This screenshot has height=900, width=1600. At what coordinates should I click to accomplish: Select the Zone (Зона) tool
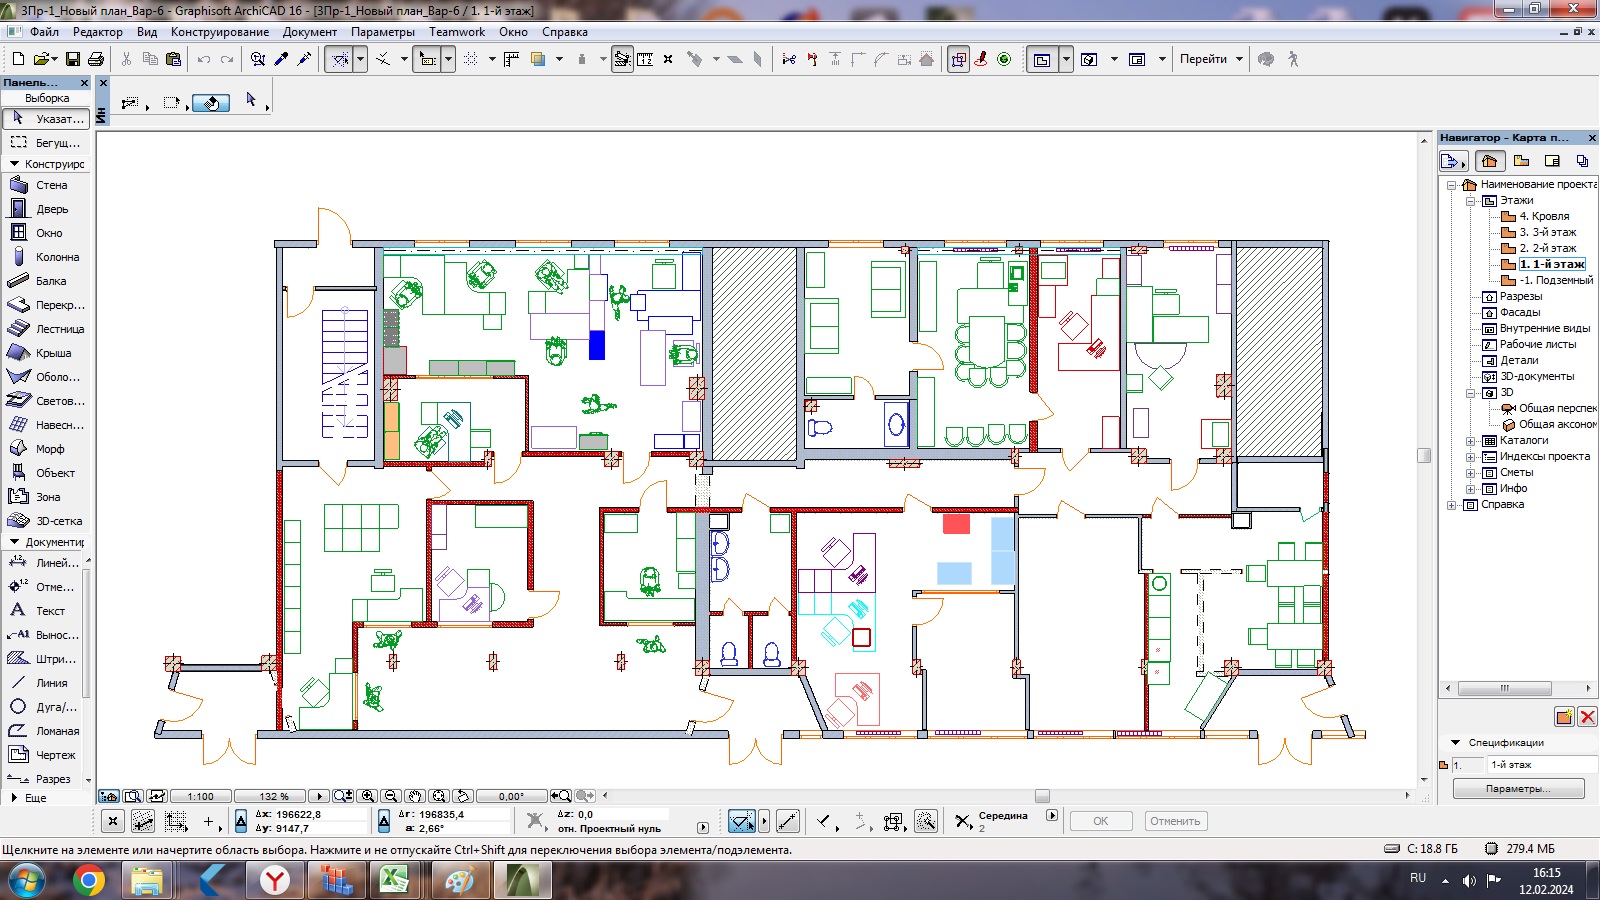pos(46,497)
